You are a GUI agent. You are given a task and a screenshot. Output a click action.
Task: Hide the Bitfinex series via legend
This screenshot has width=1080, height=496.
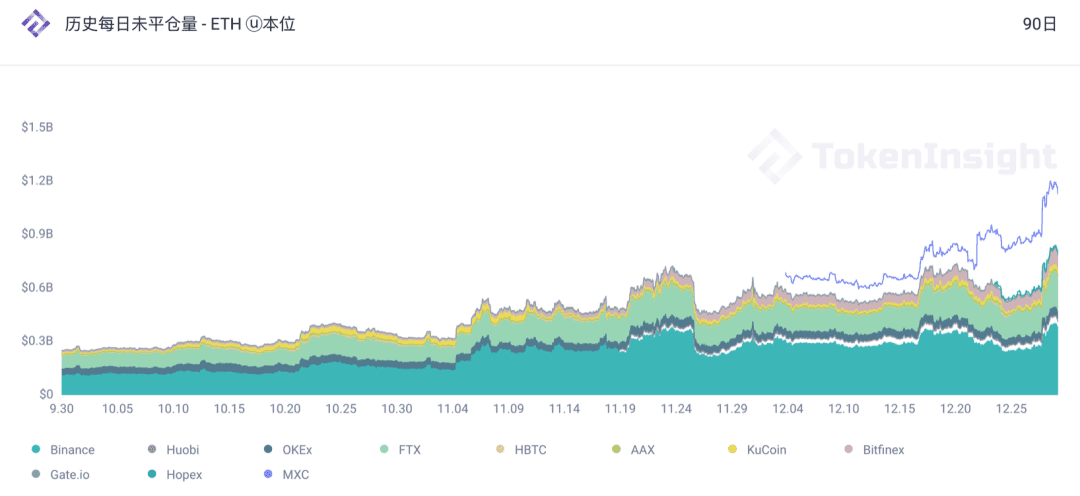[x=875, y=450]
